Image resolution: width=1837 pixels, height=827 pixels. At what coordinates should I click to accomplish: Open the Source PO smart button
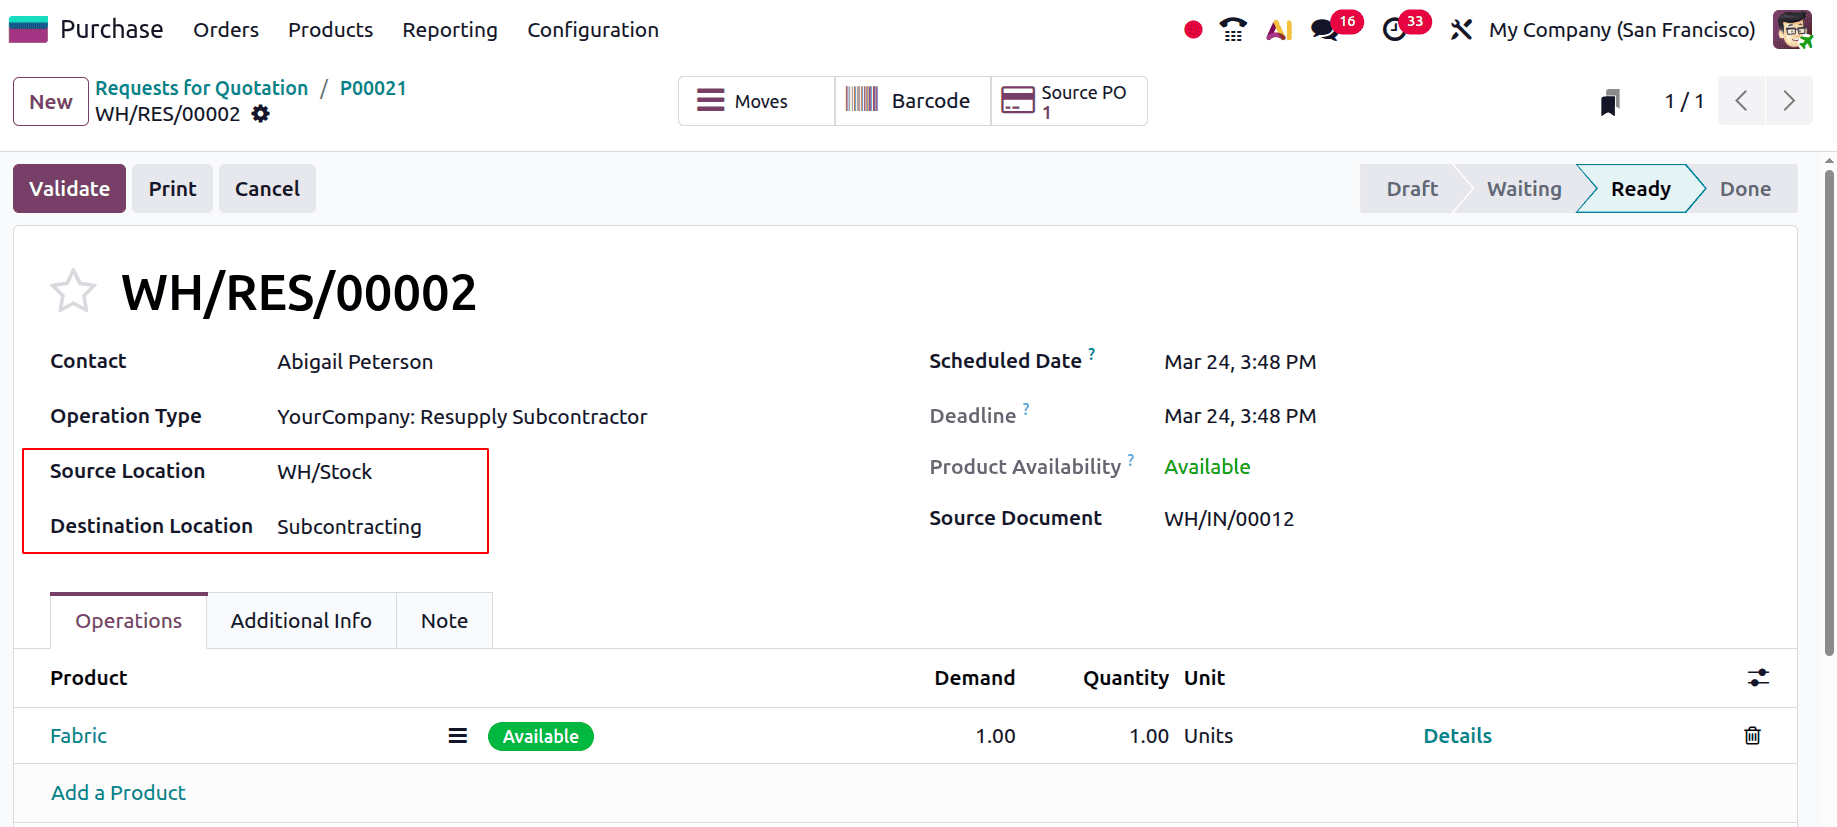click(1068, 101)
